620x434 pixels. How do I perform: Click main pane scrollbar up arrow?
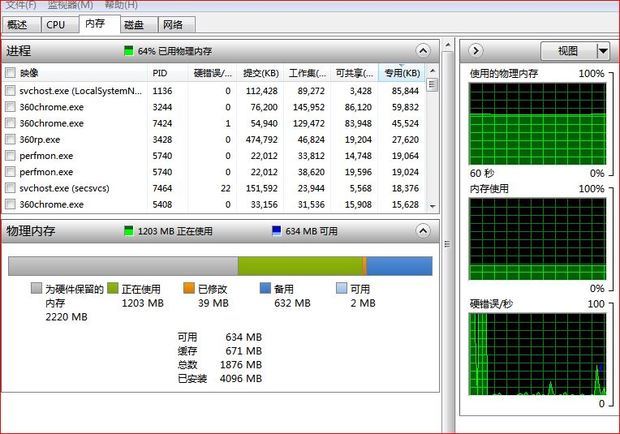click(x=448, y=45)
